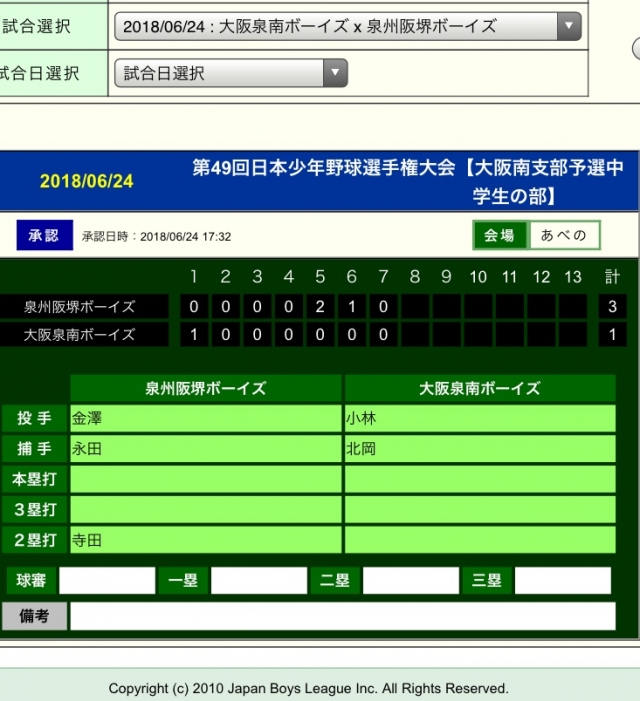This screenshot has width=640, height=701.
Task: Click the Japan Boys League copyright text
Action: point(308,688)
